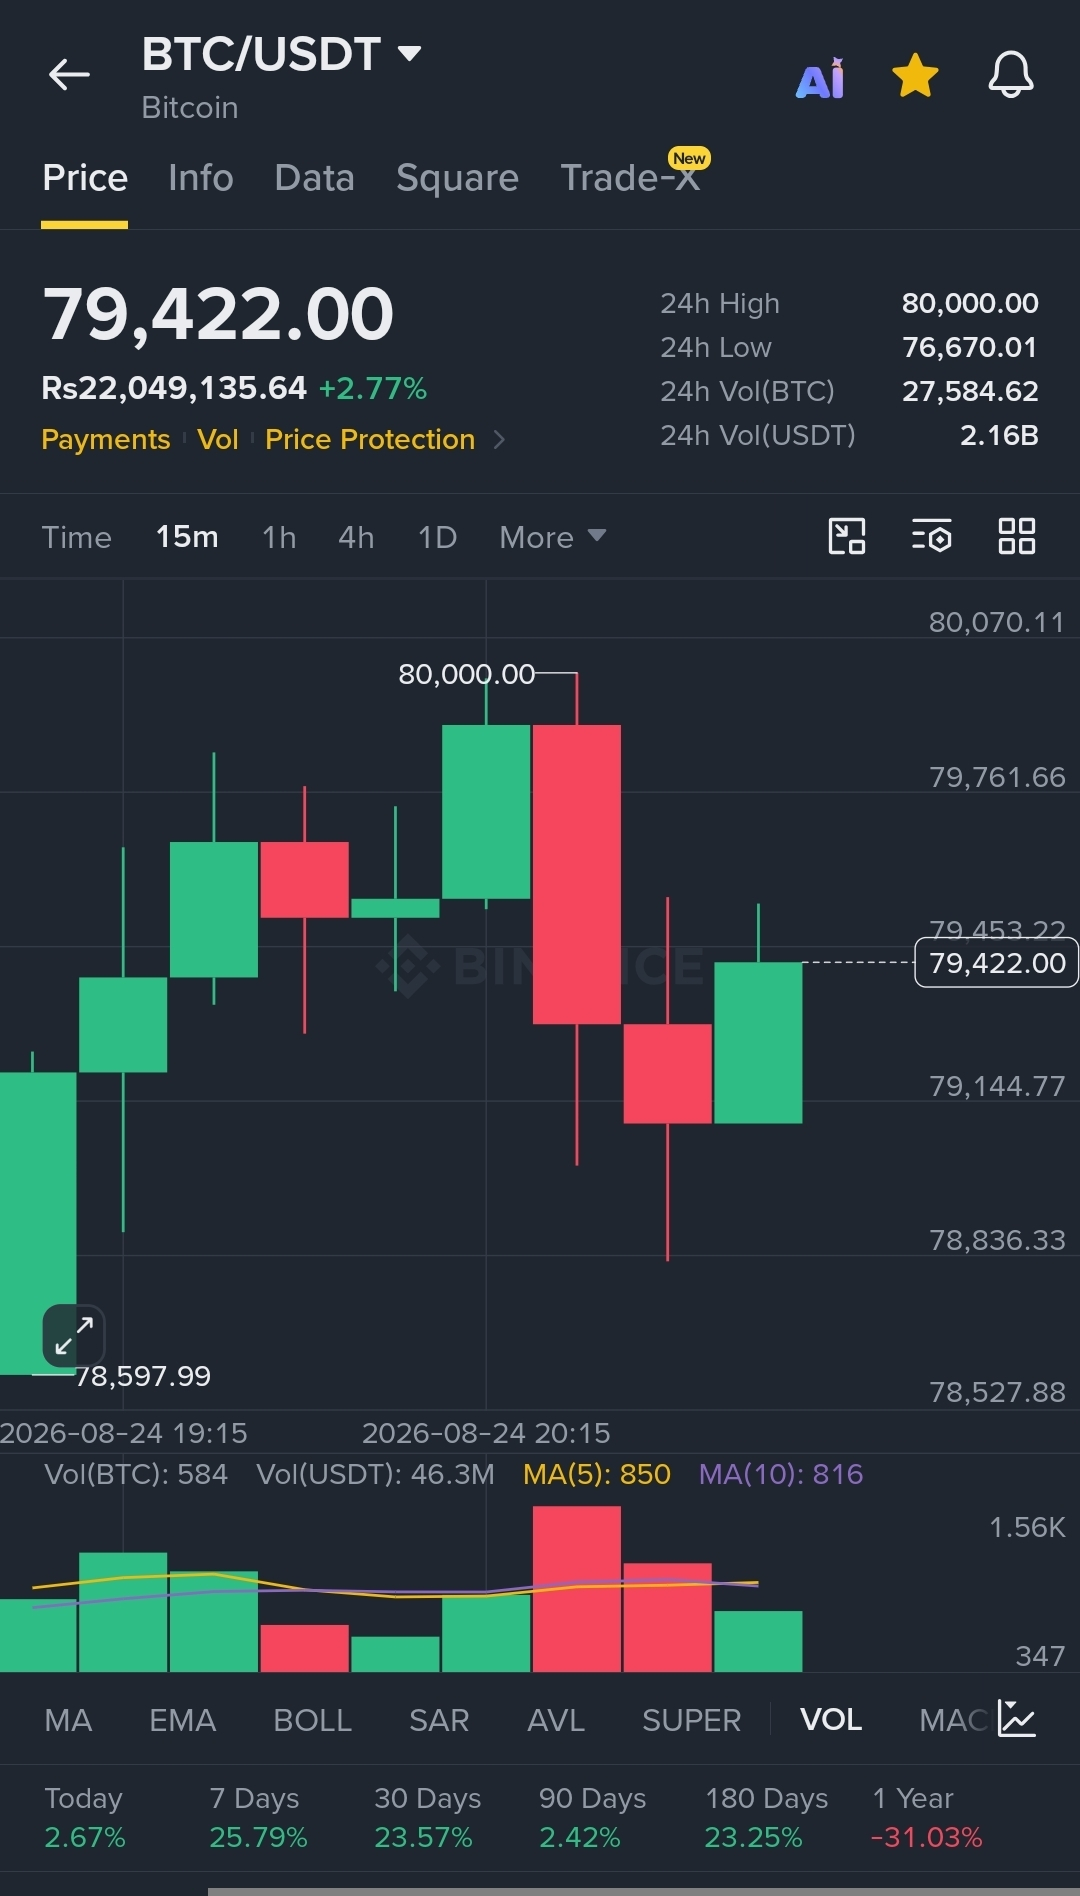1080x1896 pixels.
Task: Tap the current price label 79,422.00 on axis
Action: (x=997, y=963)
